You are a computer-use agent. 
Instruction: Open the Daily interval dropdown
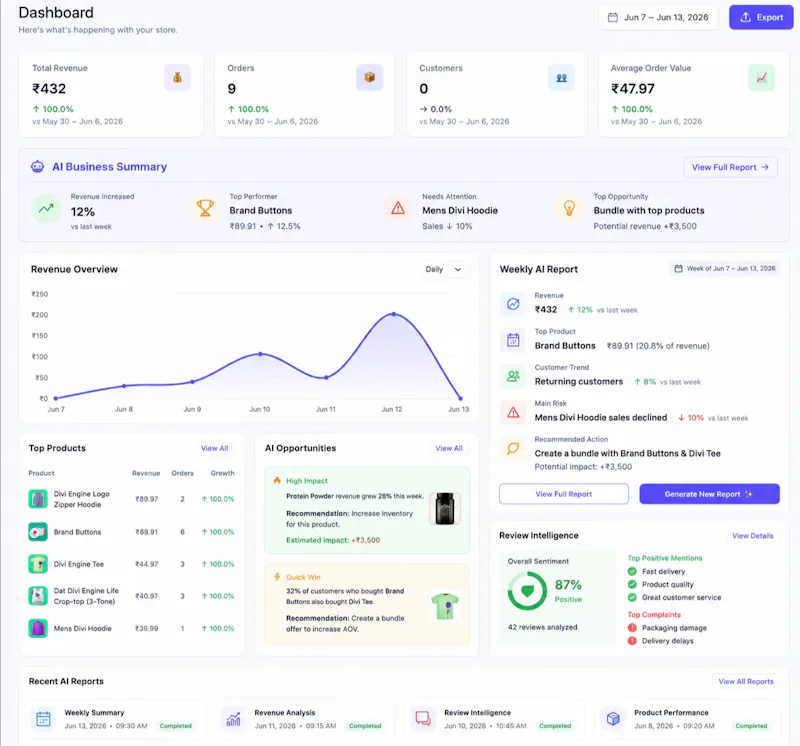tap(443, 269)
